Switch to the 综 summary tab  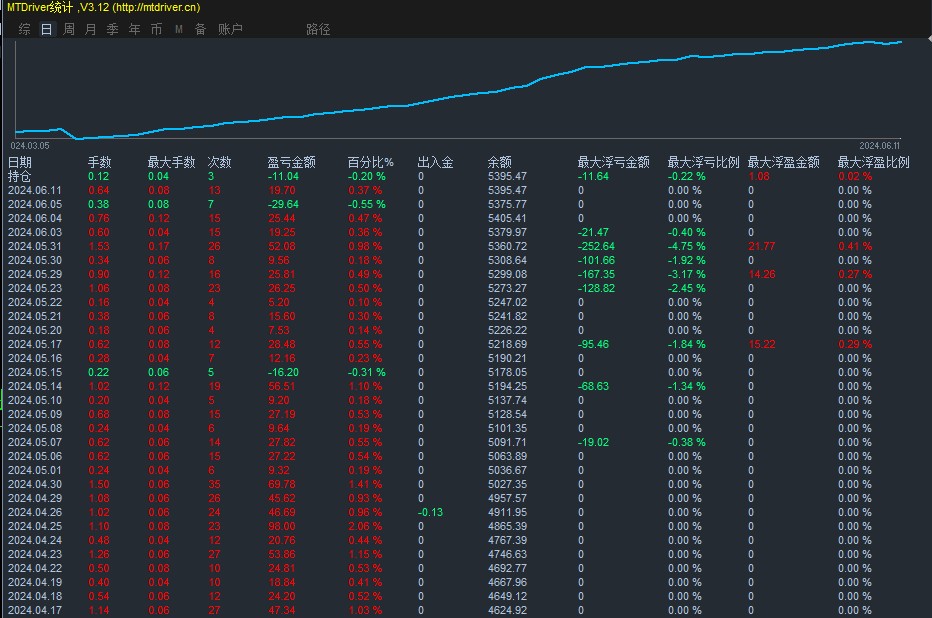24,29
